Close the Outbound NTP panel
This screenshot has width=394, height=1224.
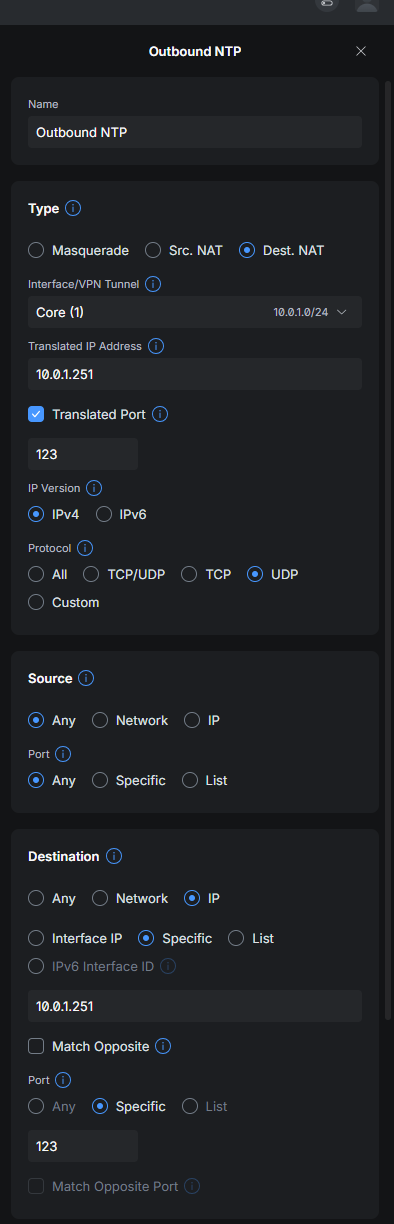[361, 51]
